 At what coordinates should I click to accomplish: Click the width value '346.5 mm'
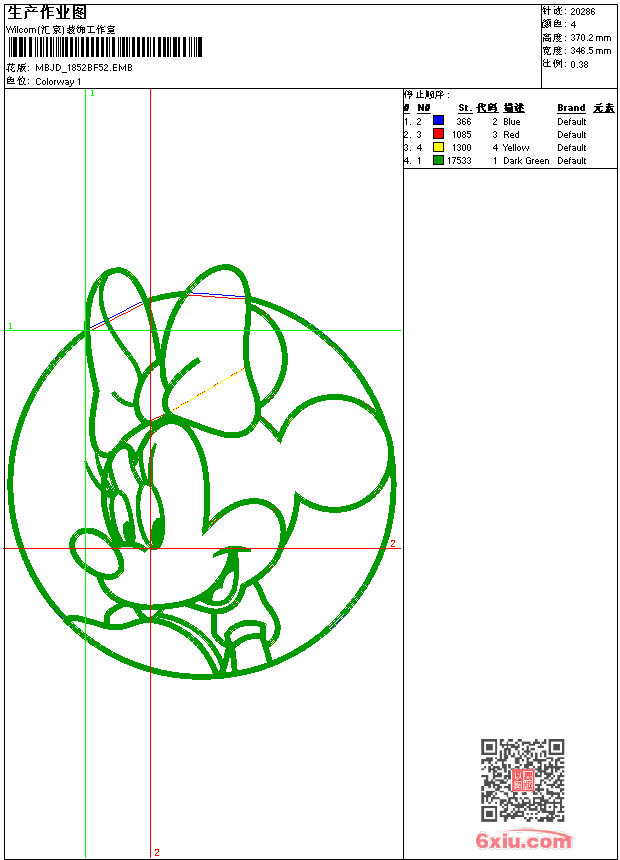click(591, 51)
